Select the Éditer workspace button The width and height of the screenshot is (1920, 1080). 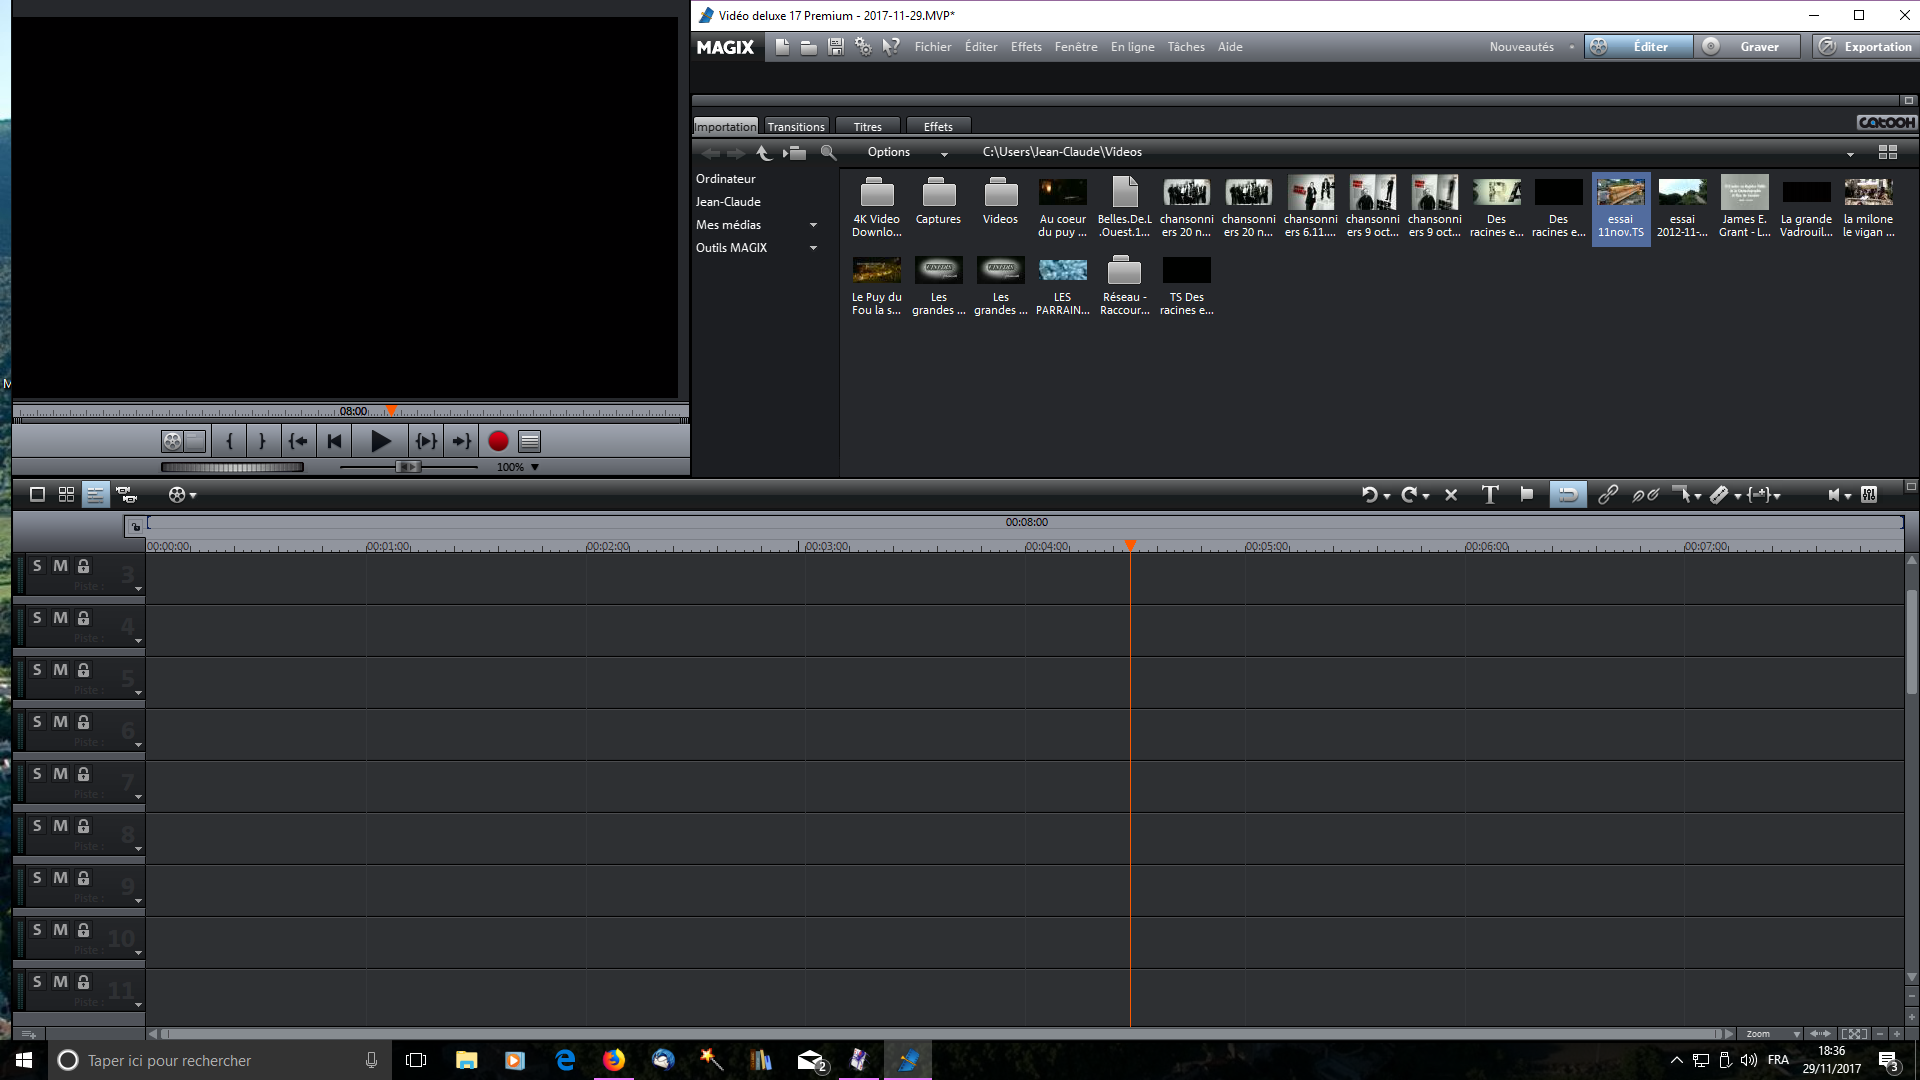[x=1638, y=47]
